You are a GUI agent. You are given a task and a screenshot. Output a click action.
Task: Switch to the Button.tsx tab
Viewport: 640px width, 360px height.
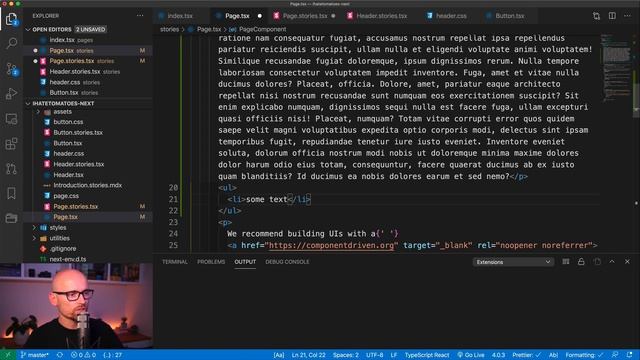[x=509, y=16]
